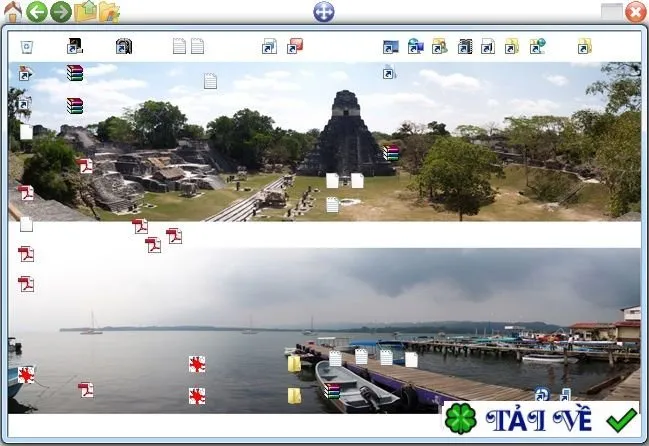649x446 pixels.
Task: Select the PDF icon on the lake water
Action: pyautogui.click(x=86, y=390)
